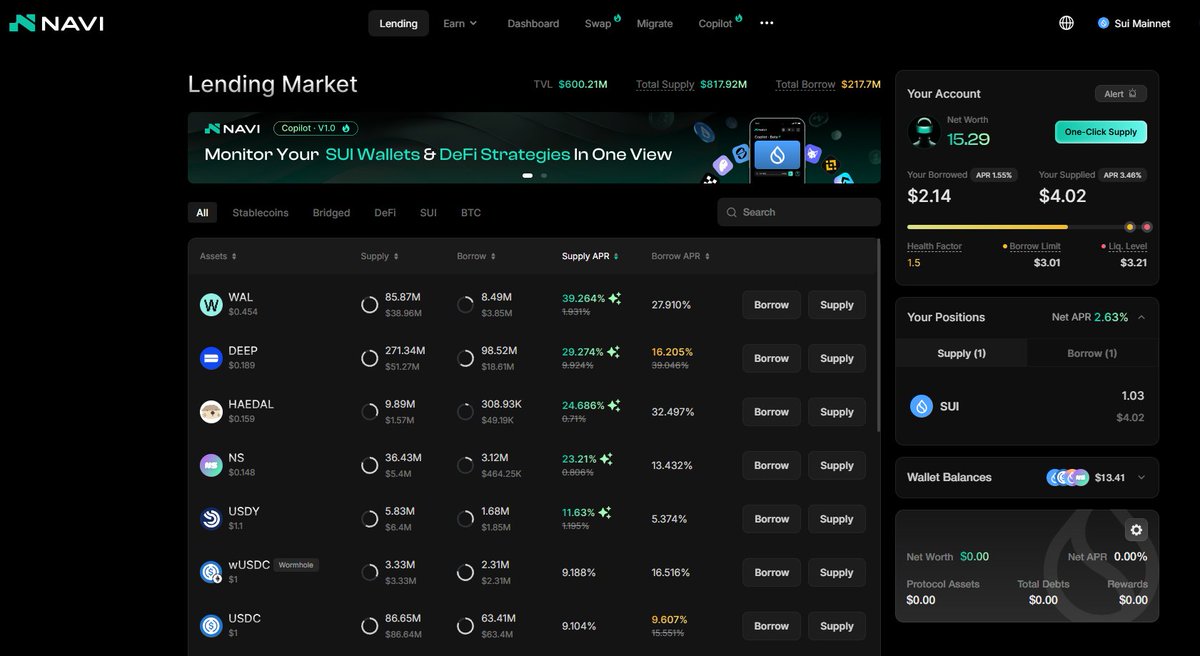Click the WAL token icon

[x=211, y=305]
